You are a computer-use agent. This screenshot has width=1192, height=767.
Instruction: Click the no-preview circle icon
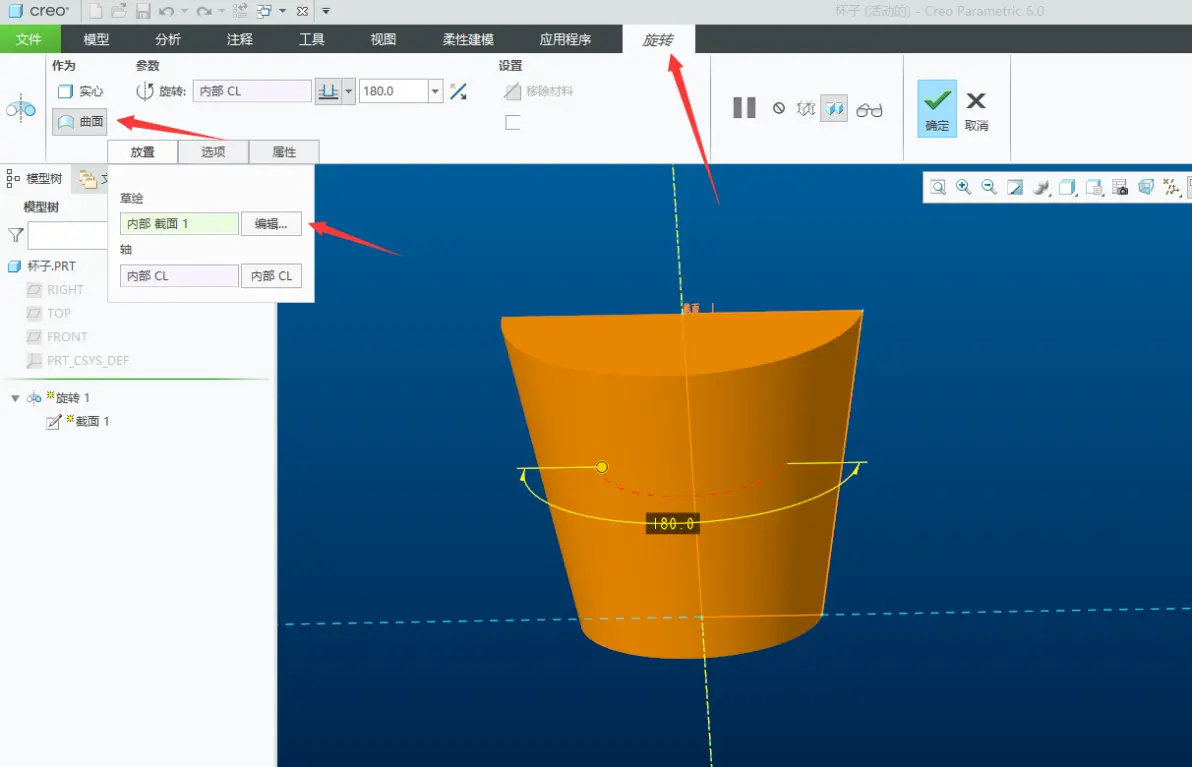tap(778, 109)
